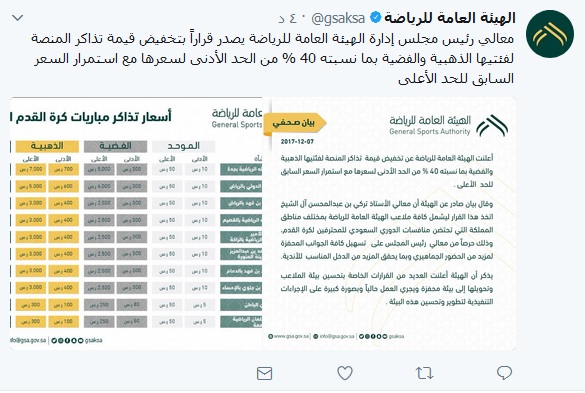Retweet this post using the retweet icon
Image resolution: width=585 pixels, height=393 pixels.
click(x=424, y=373)
